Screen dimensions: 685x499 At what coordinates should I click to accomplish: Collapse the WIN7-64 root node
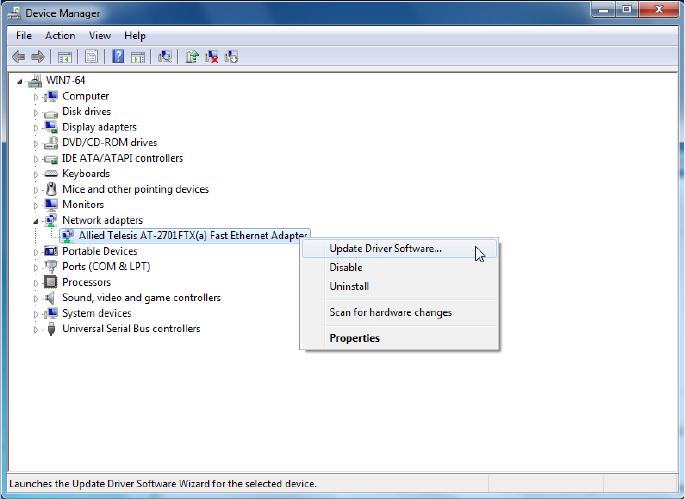pos(20,81)
